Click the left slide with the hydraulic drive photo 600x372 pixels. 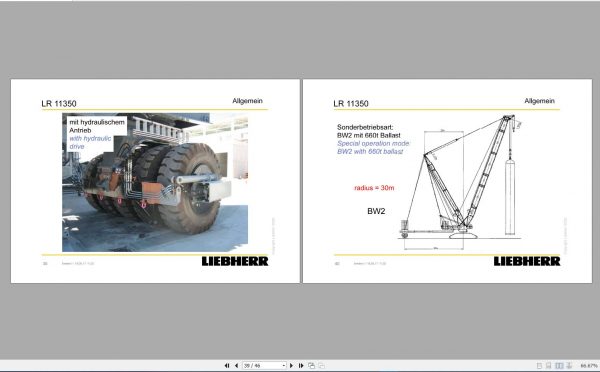[x=155, y=182]
